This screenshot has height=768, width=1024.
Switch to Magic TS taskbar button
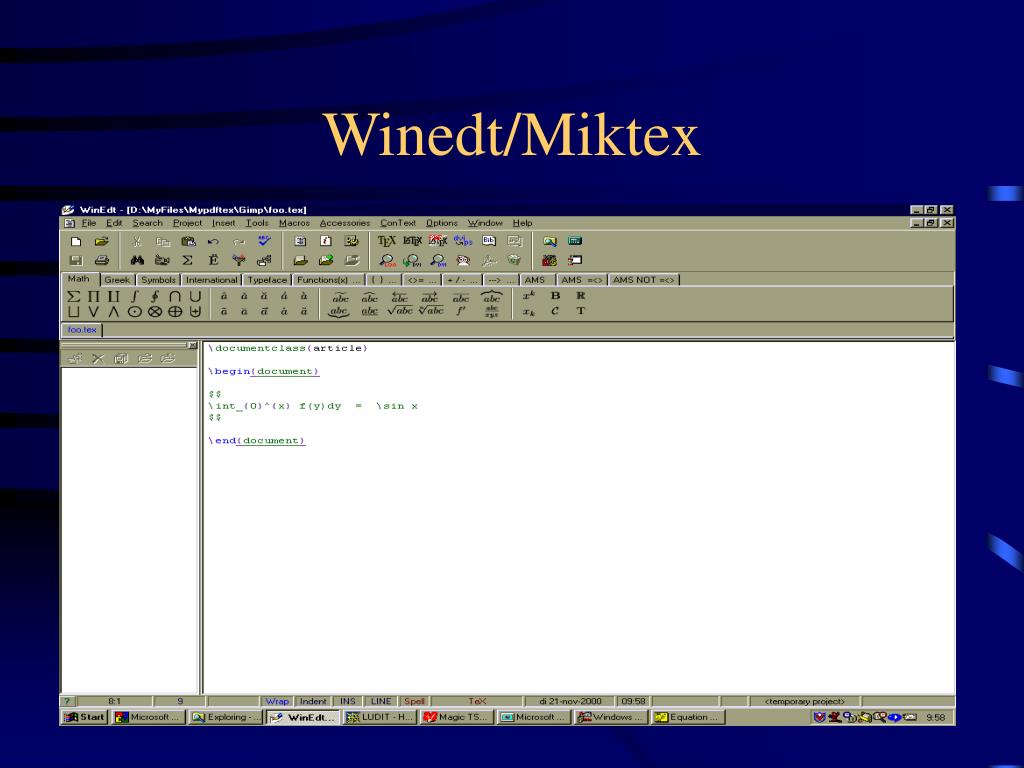pos(457,717)
